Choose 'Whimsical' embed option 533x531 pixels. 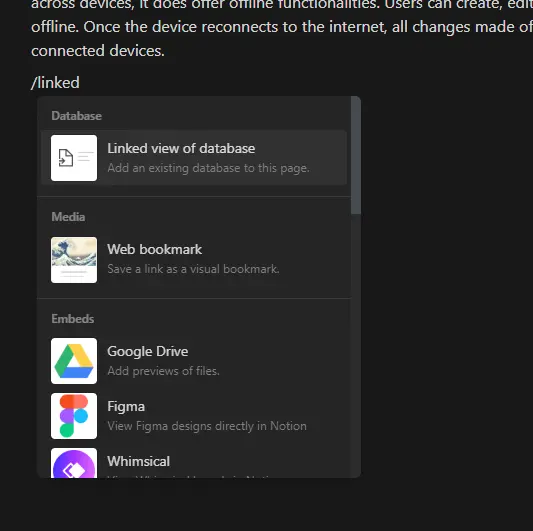coord(194,462)
